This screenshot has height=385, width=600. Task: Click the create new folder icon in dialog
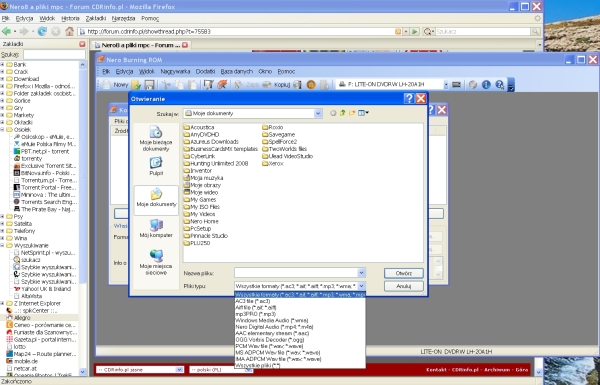click(352, 113)
